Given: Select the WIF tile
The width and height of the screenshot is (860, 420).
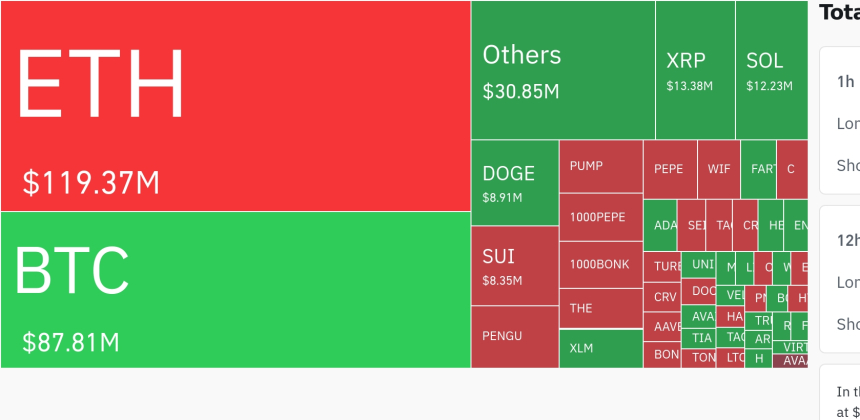Looking at the screenshot, I should pyautogui.click(x=719, y=169).
